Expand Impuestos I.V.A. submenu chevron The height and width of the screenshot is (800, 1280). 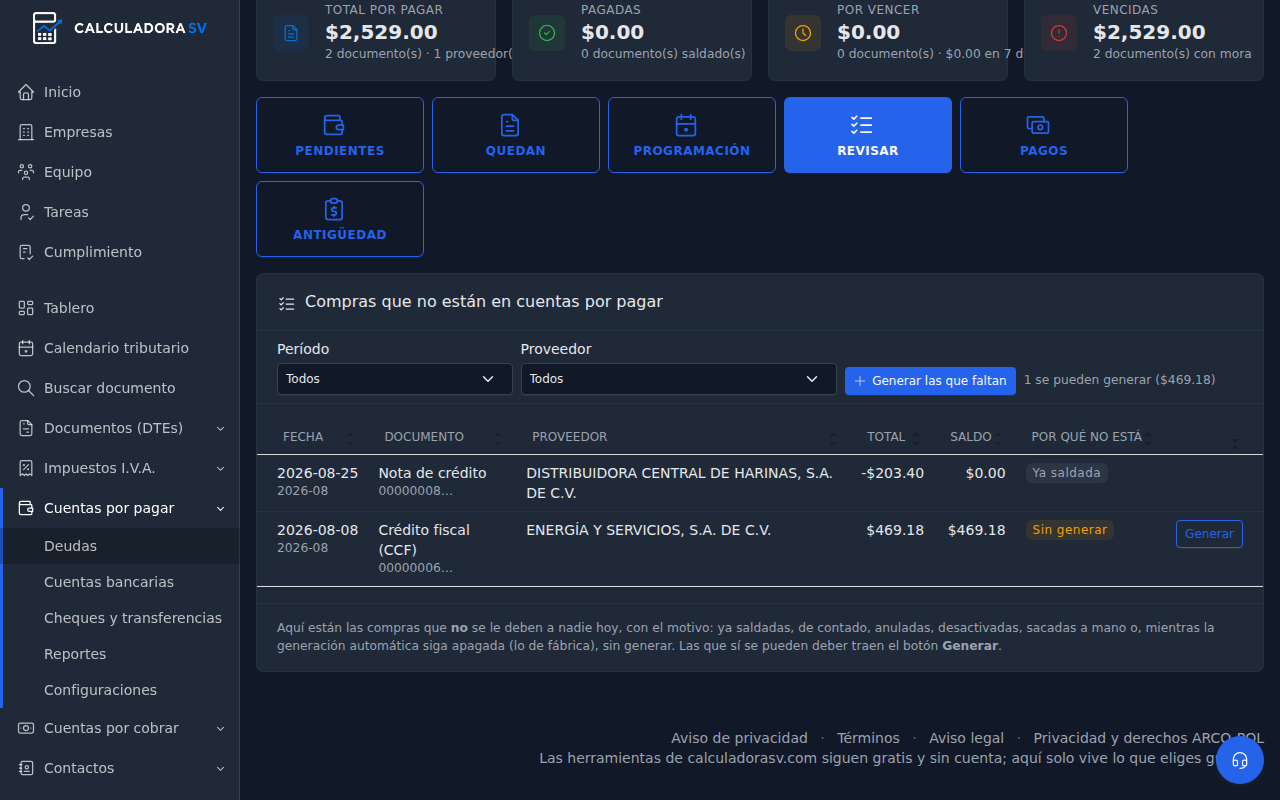tap(220, 468)
